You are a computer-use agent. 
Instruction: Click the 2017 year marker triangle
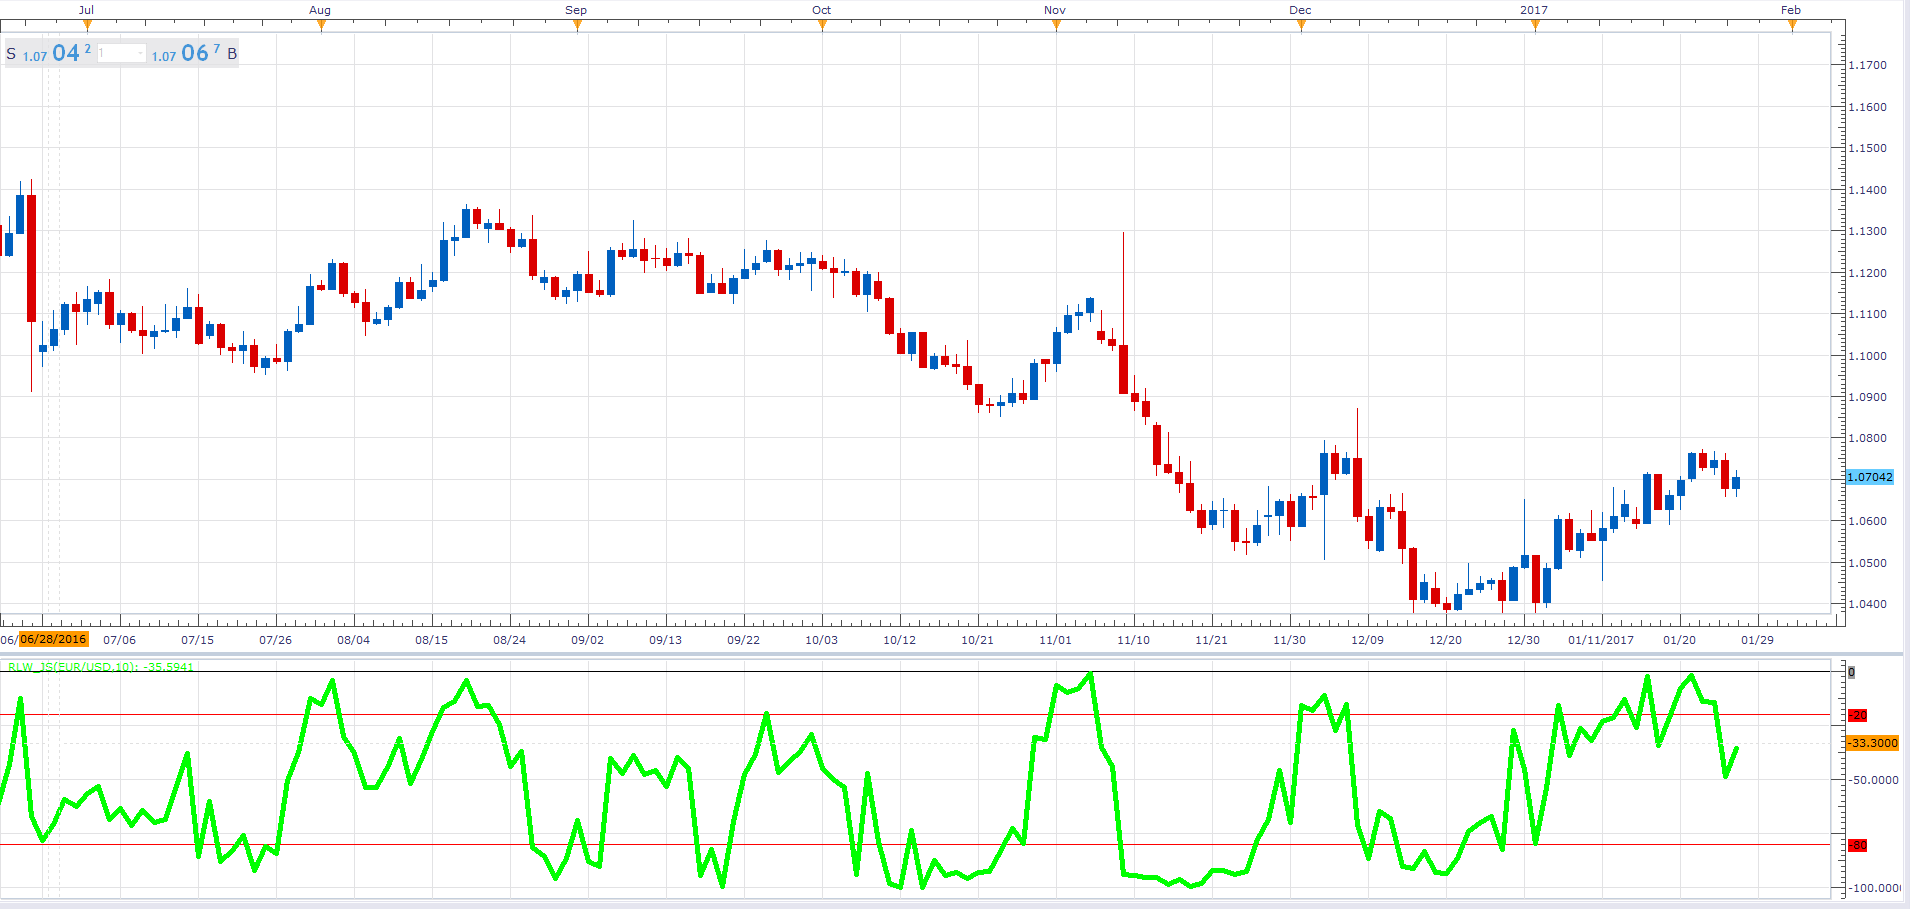click(1535, 26)
